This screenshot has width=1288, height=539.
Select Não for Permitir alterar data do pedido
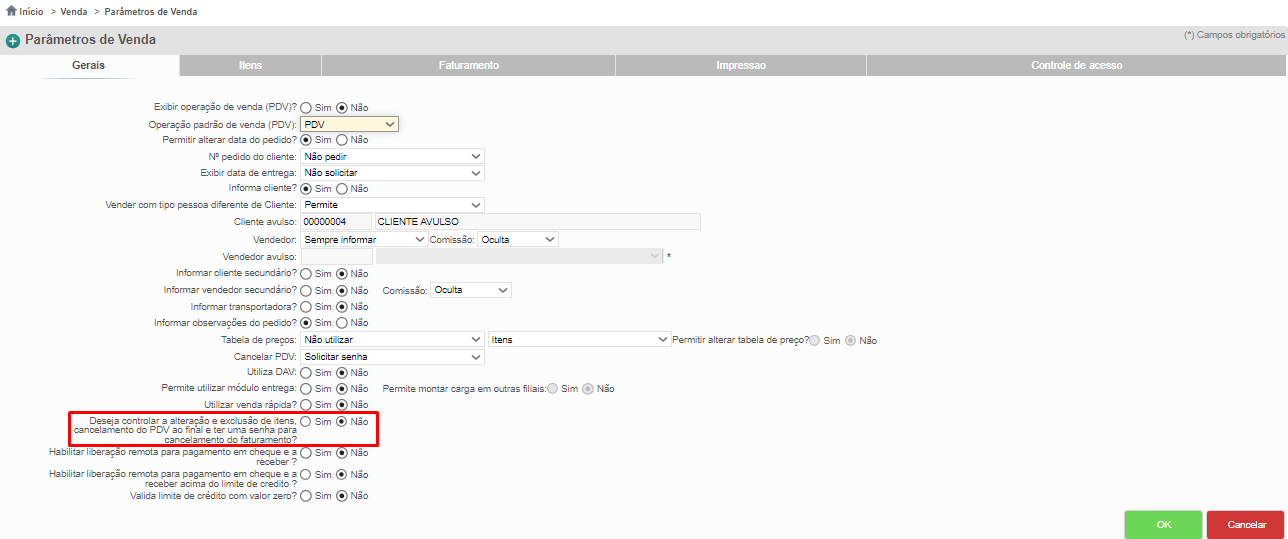point(342,140)
